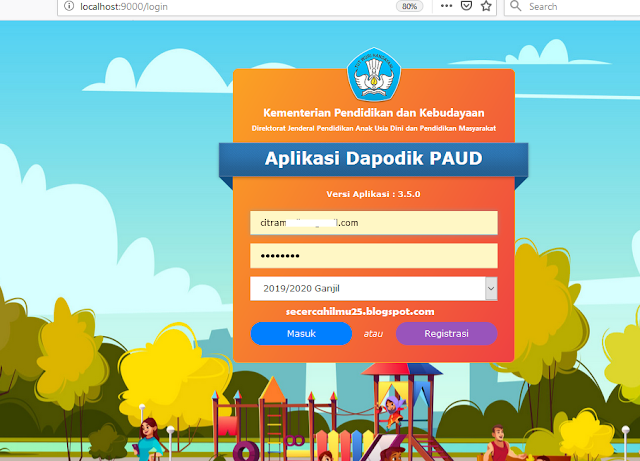The height and width of the screenshot is (461, 640).
Task: Click the Aplikasi Dapodik PAUD title banner
Action: pyautogui.click(x=373, y=159)
